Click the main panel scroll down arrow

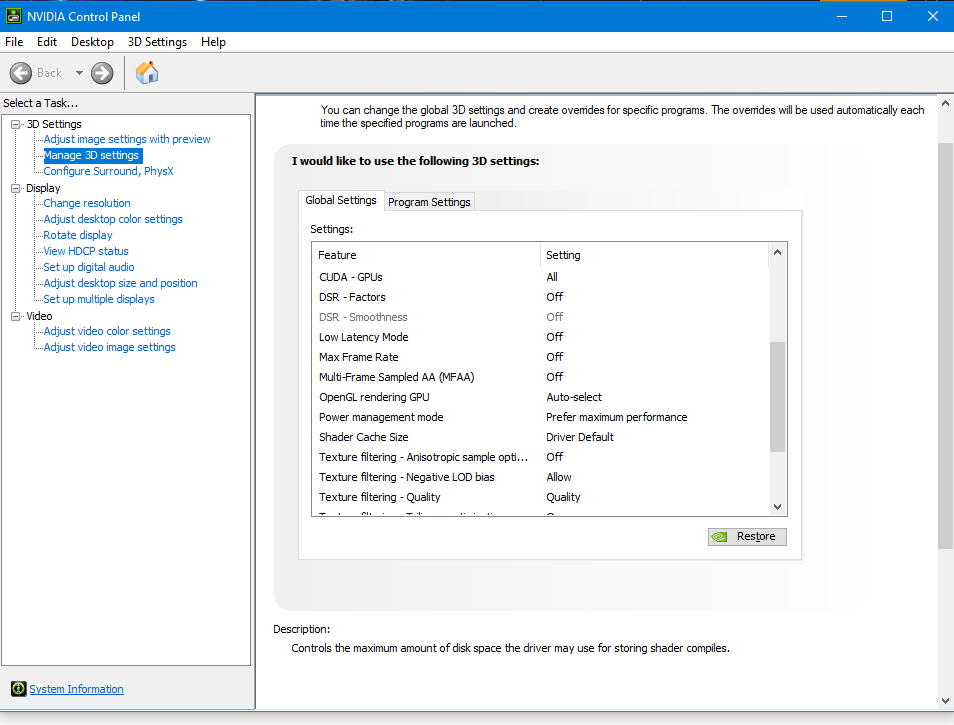coord(945,701)
